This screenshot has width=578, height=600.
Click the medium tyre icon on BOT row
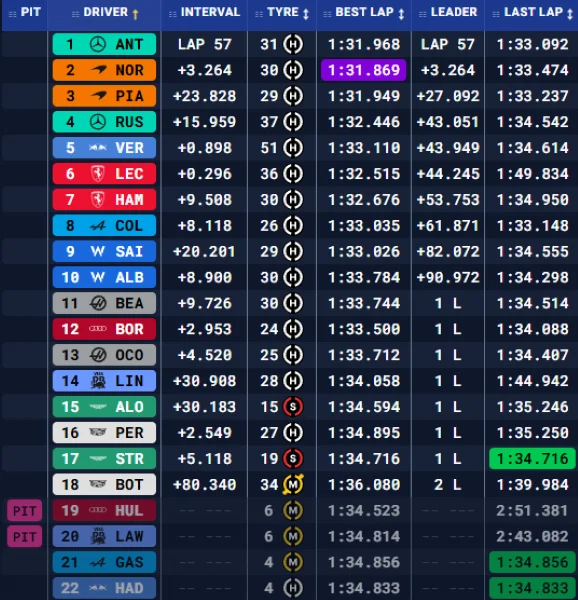293,484
